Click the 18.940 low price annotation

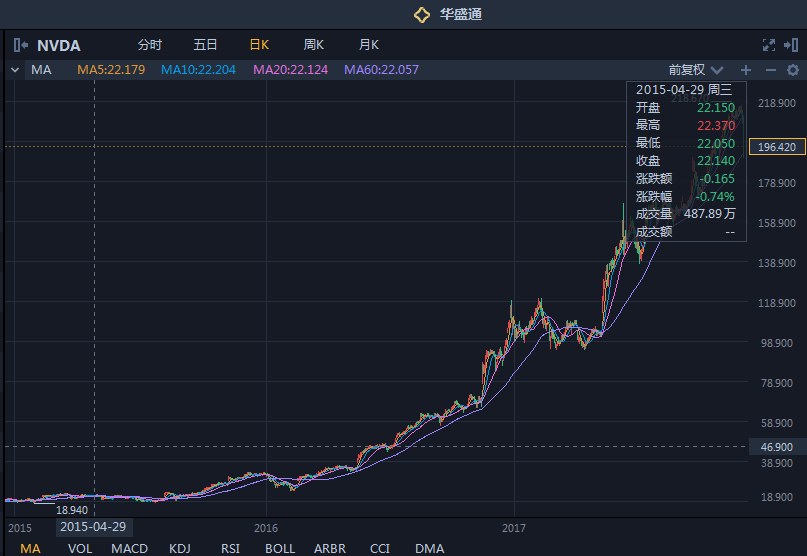[72, 510]
